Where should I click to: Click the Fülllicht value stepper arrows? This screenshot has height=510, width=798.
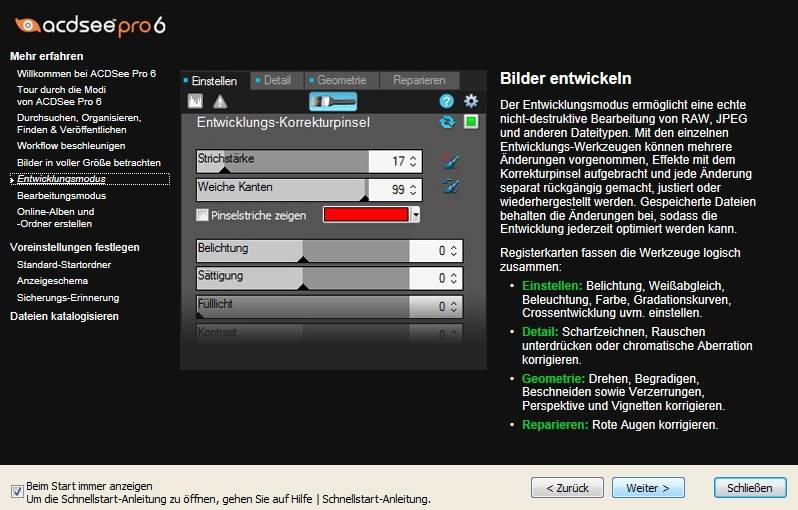tap(453, 307)
